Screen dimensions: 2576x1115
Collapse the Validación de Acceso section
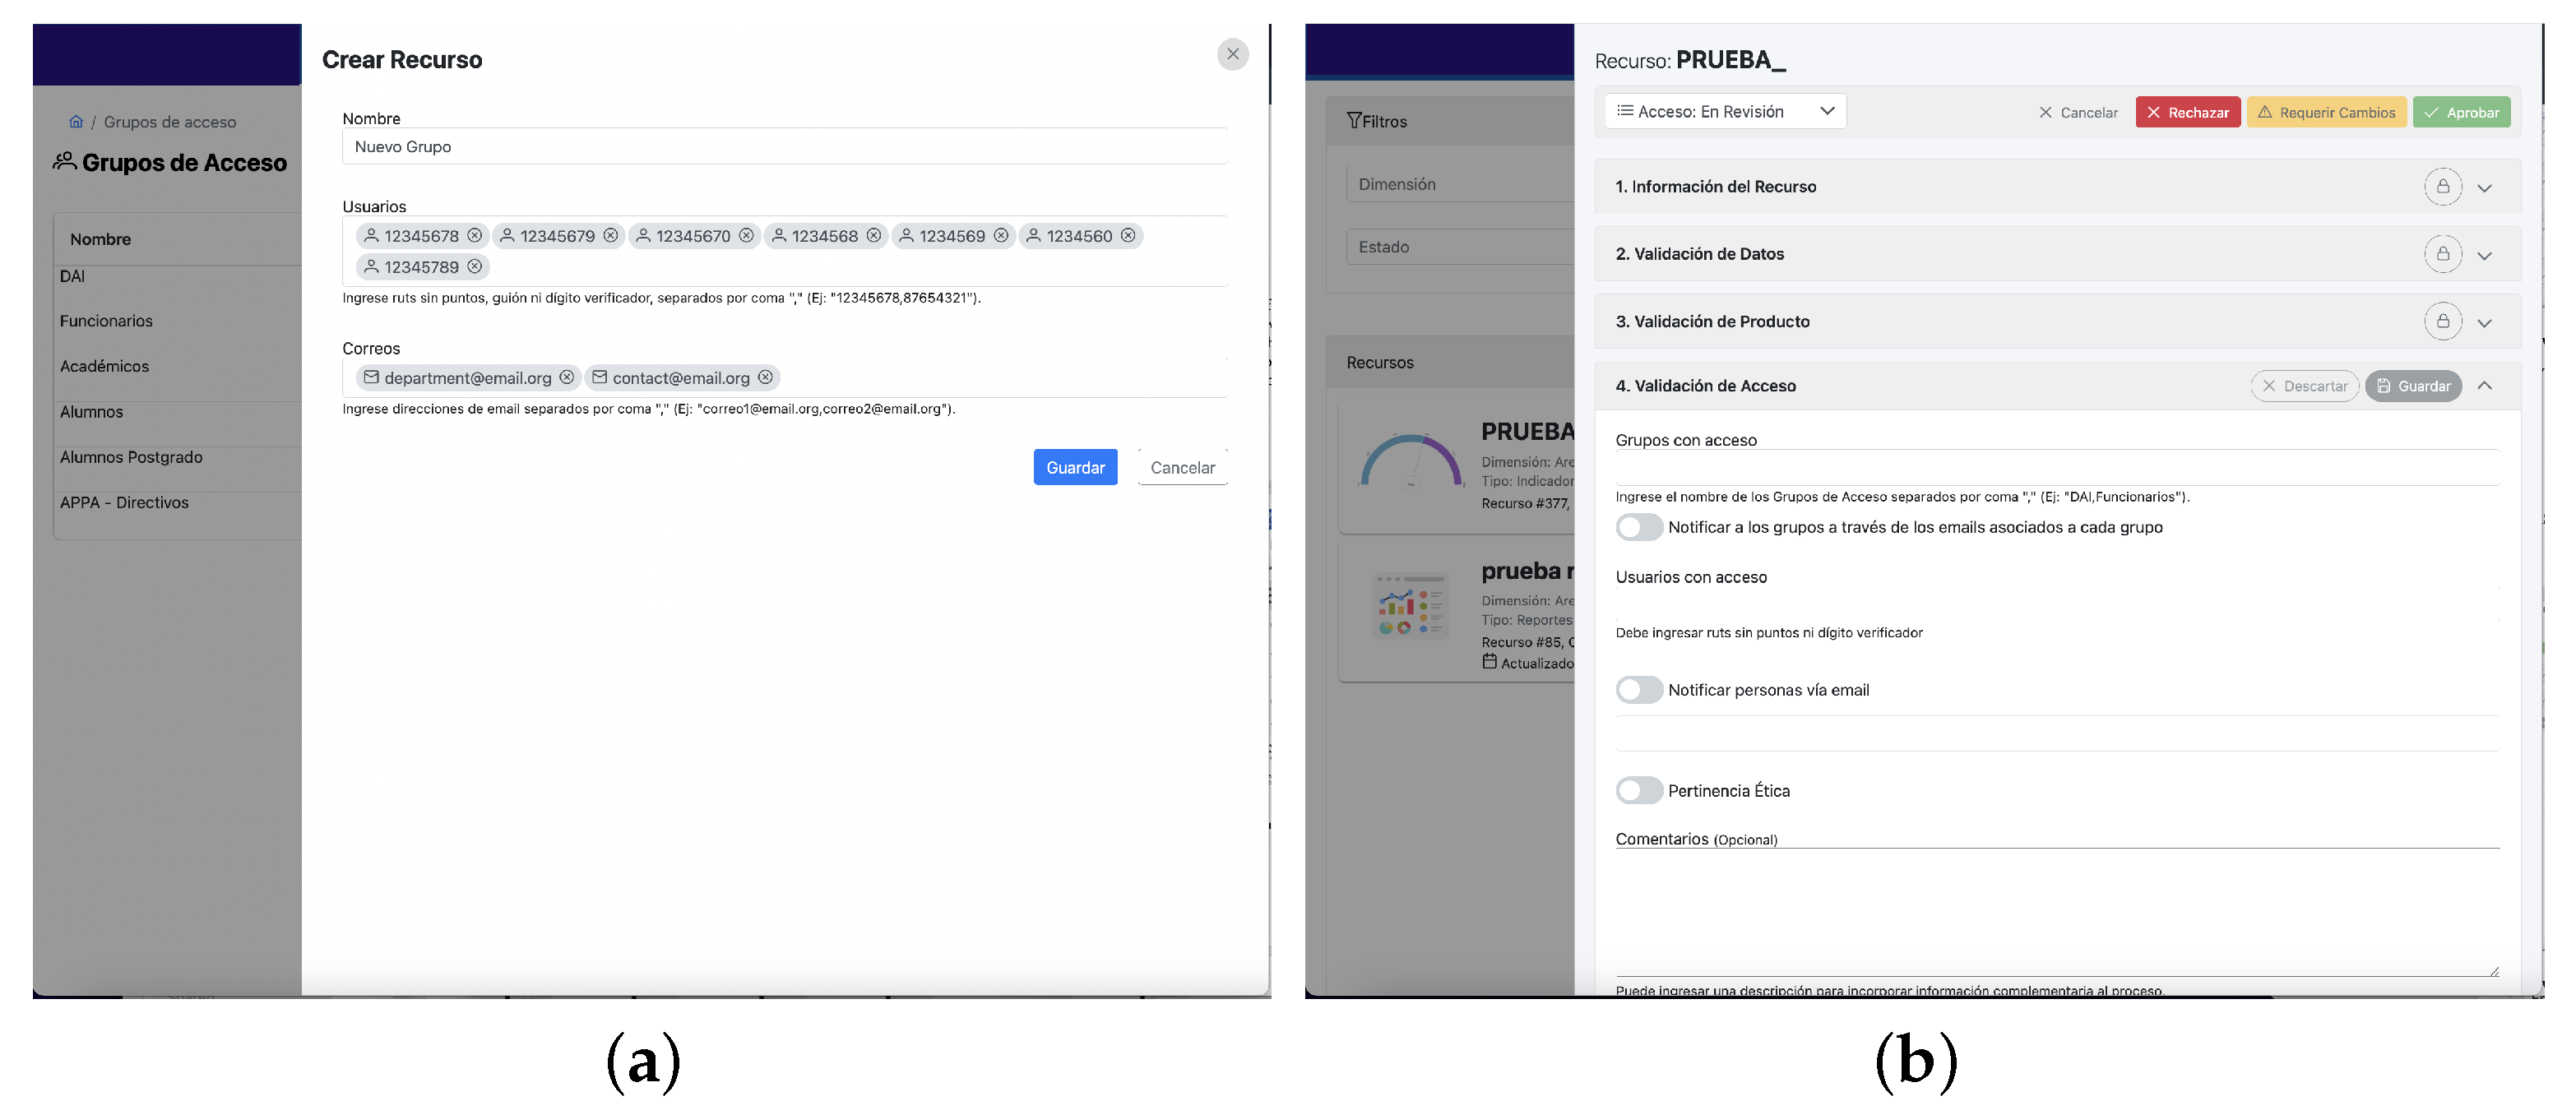click(2484, 386)
